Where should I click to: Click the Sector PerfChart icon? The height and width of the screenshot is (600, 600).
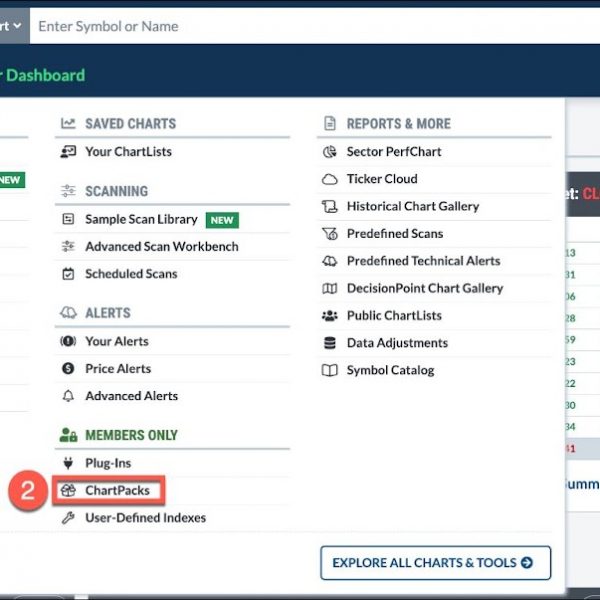[329, 152]
